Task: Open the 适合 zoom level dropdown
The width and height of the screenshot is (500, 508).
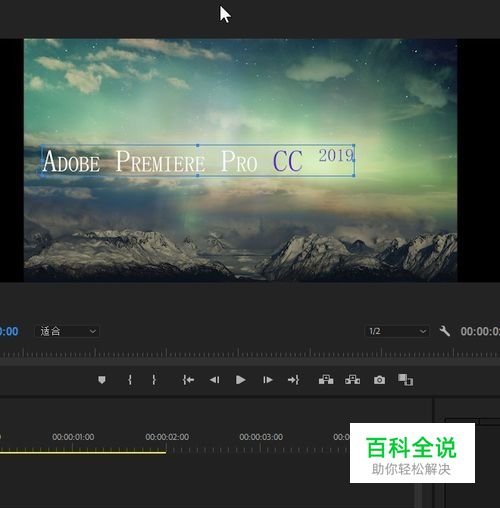Action: (x=67, y=331)
